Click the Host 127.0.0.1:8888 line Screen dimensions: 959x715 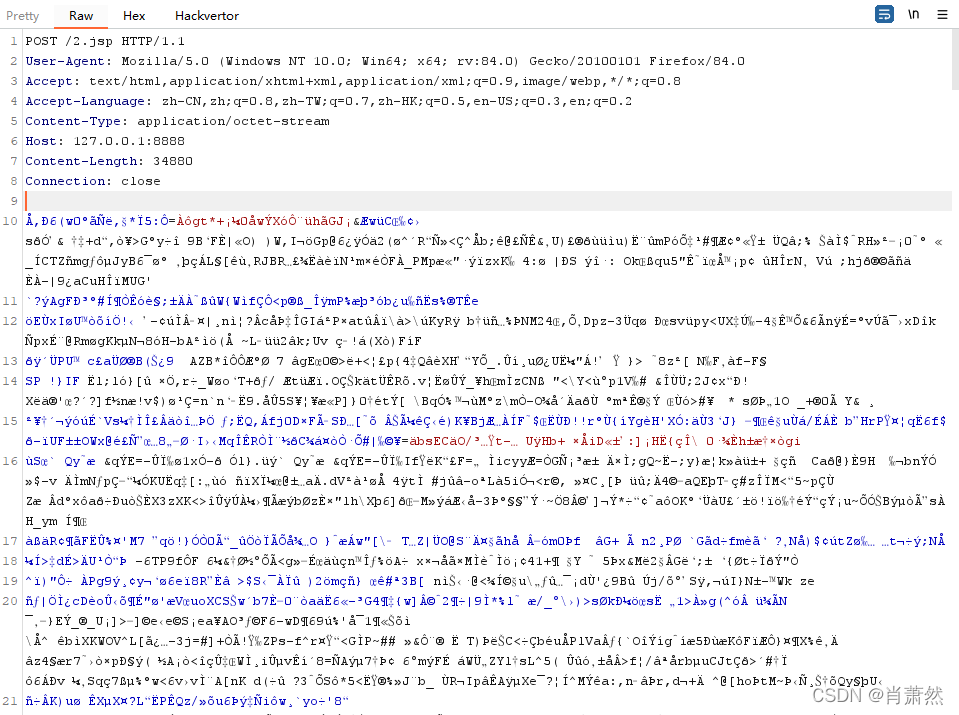point(105,141)
